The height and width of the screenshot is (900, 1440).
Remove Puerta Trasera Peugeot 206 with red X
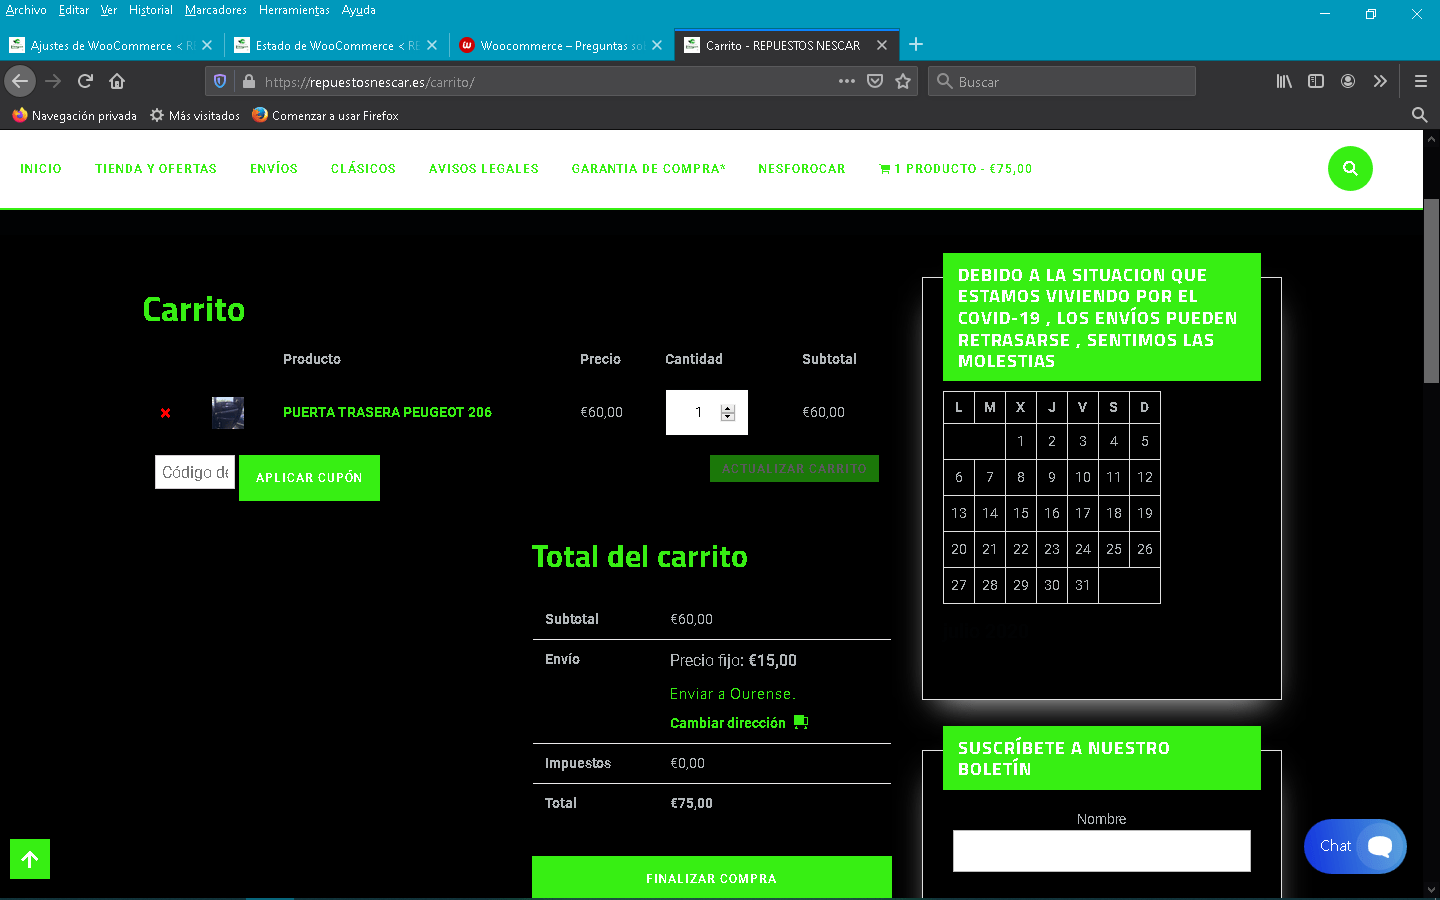[x=166, y=412]
